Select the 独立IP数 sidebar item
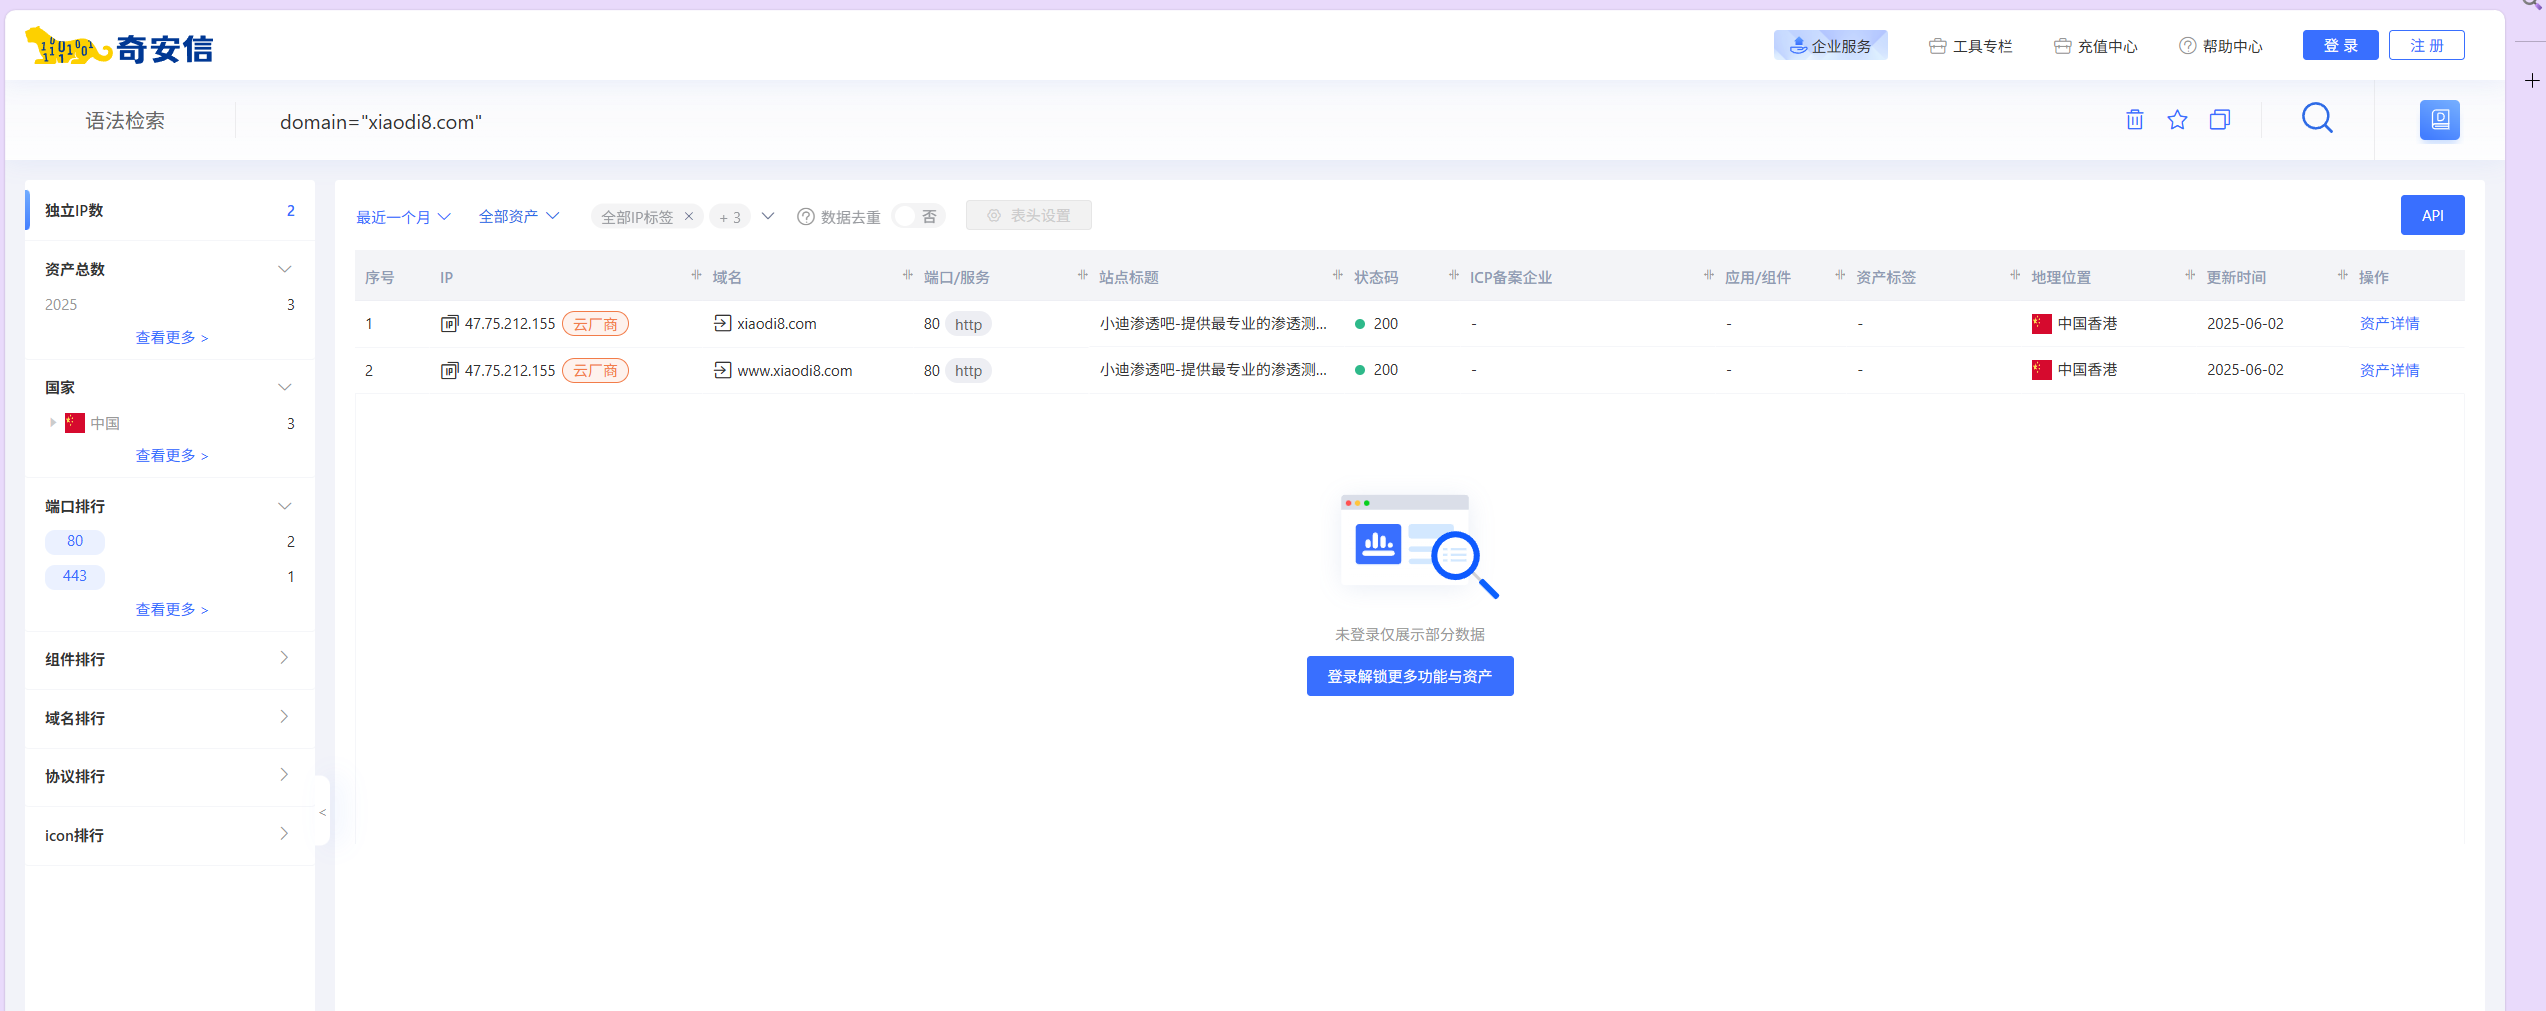The width and height of the screenshot is (2546, 1011). point(170,210)
